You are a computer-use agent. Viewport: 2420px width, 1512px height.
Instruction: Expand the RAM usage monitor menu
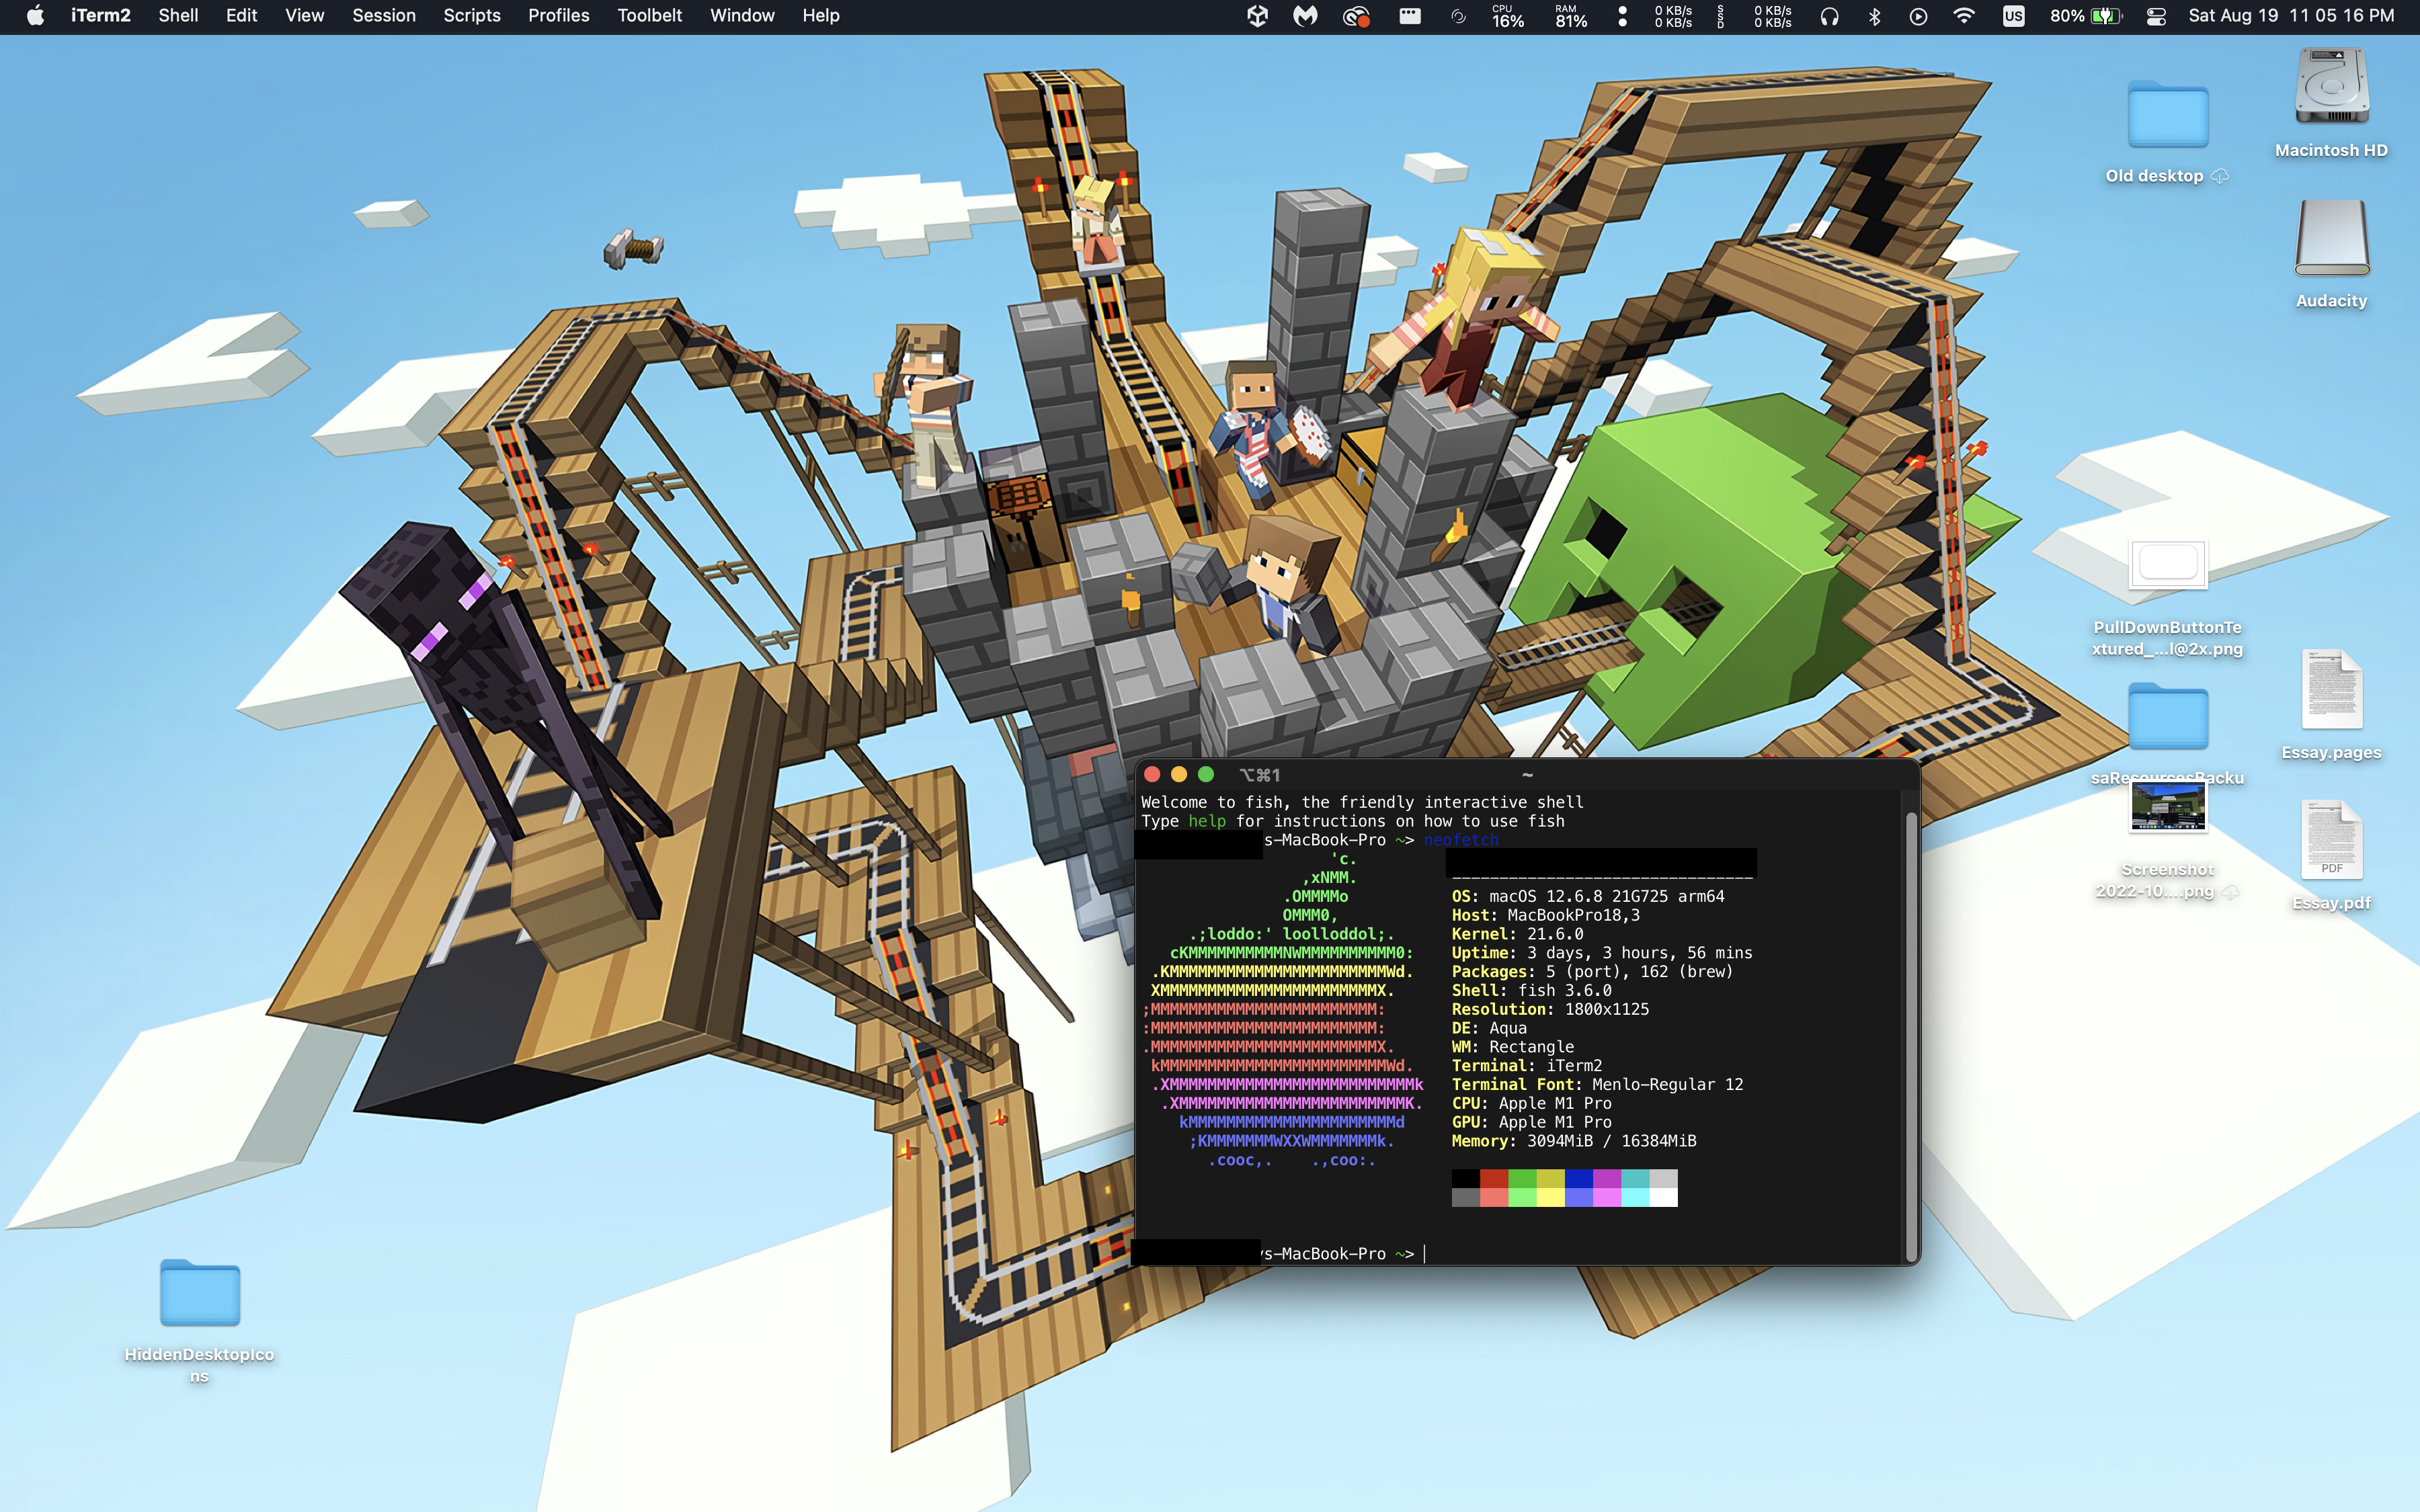(1571, 16)
